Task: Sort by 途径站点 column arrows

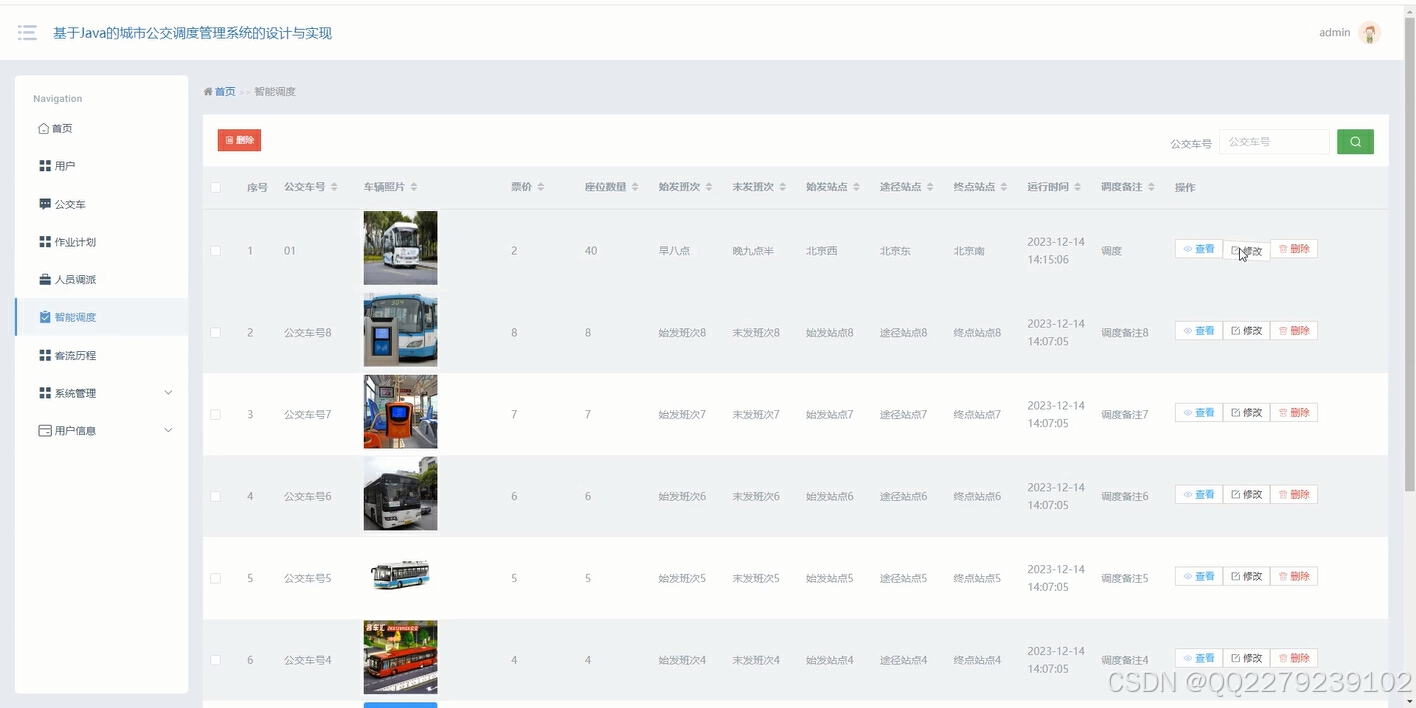Action: [x=930, y=187]
